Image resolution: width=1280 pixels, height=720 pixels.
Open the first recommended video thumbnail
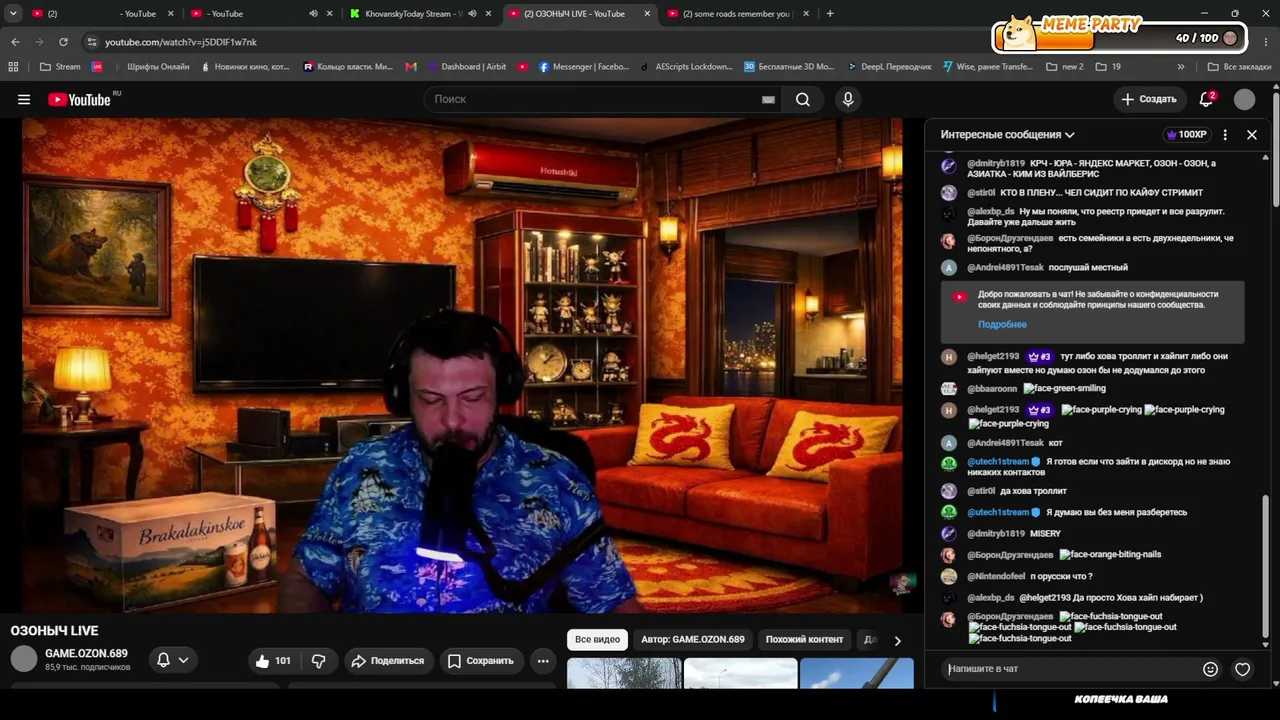coord(624,673)
